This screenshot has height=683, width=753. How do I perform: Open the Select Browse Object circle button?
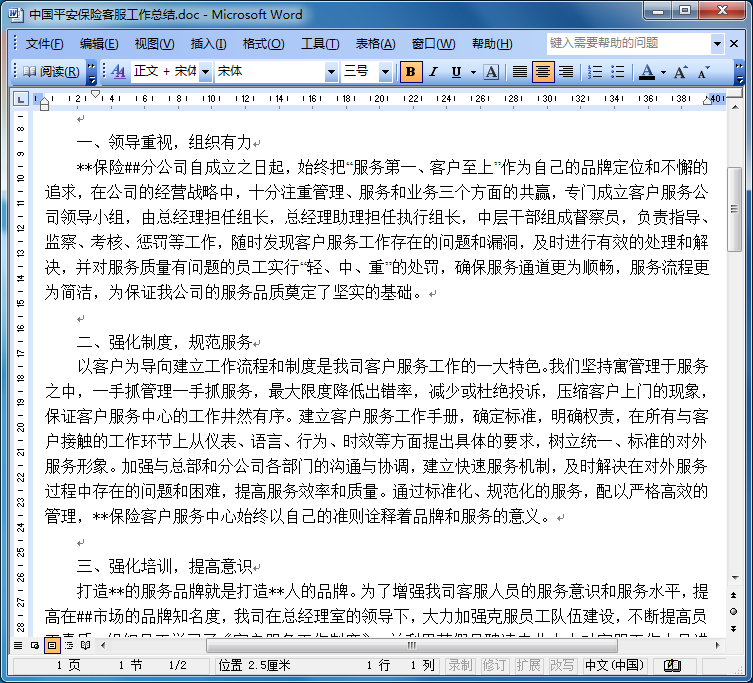(x=734, y=611)
